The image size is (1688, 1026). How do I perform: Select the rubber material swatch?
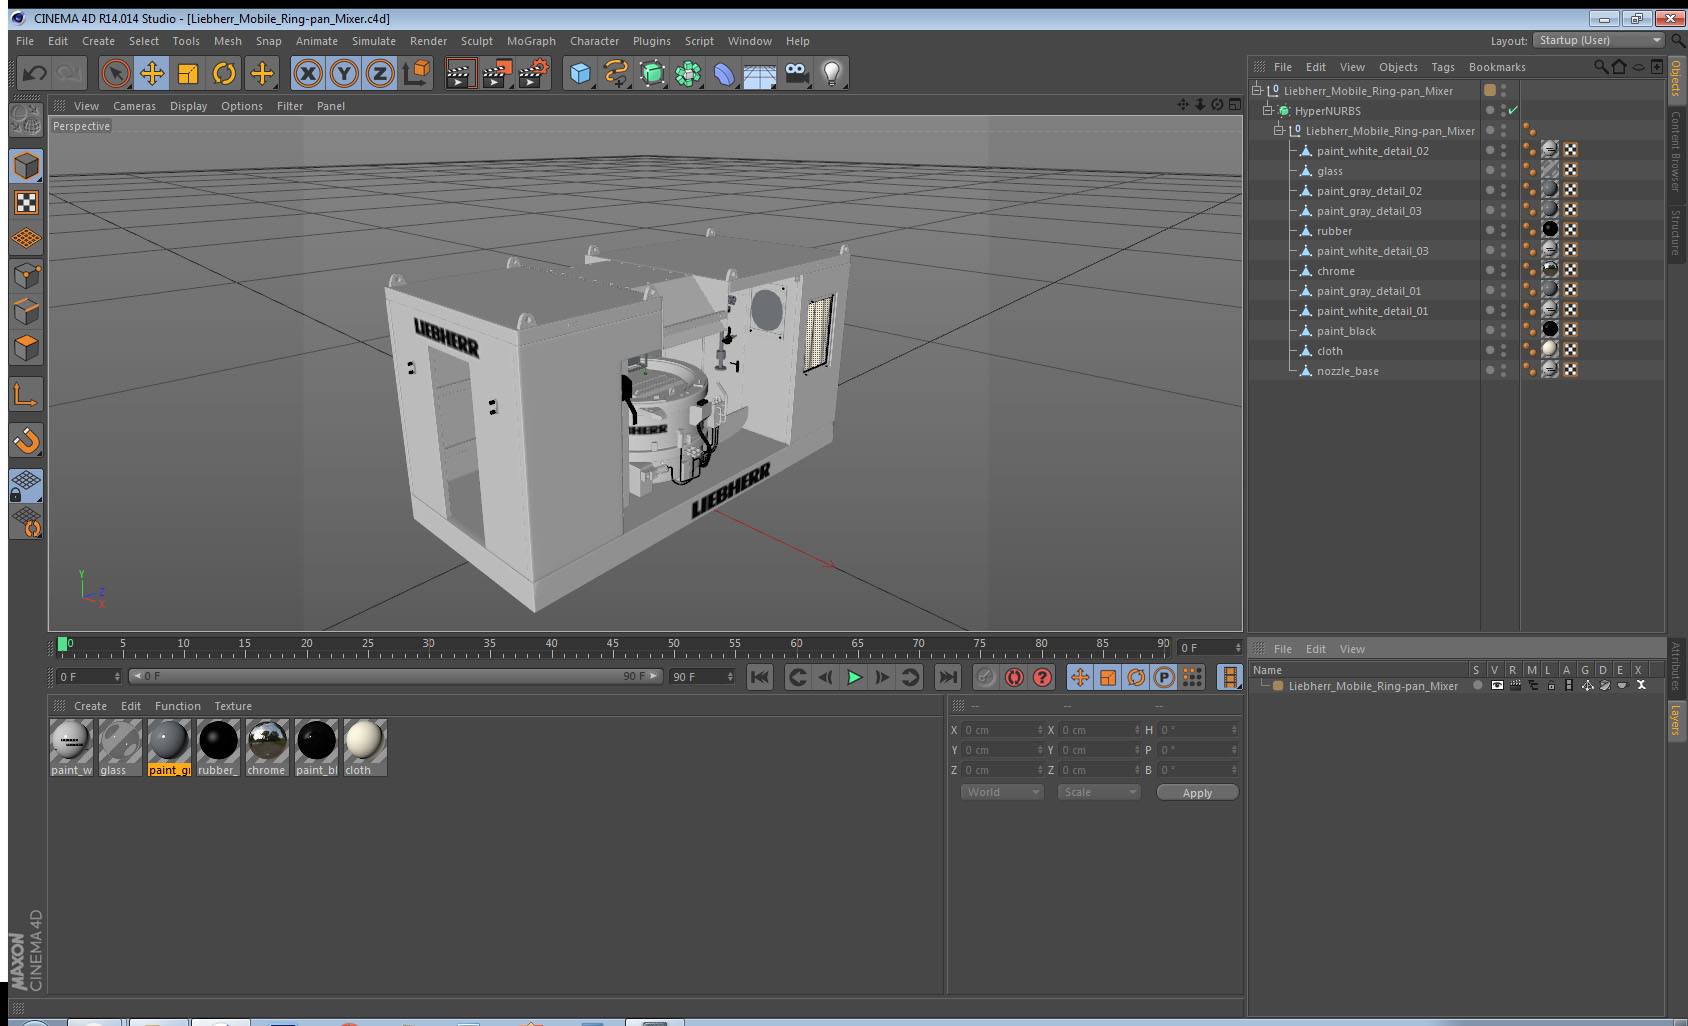[218, 747]
